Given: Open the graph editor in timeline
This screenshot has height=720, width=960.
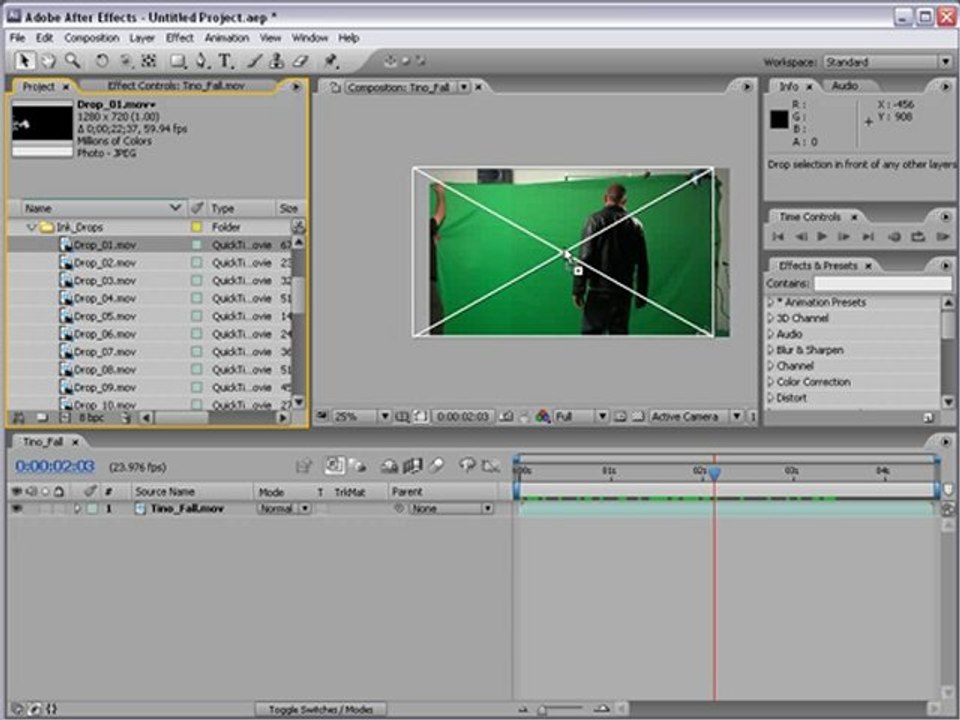Looking at the screenshot, I should (491, 467).
